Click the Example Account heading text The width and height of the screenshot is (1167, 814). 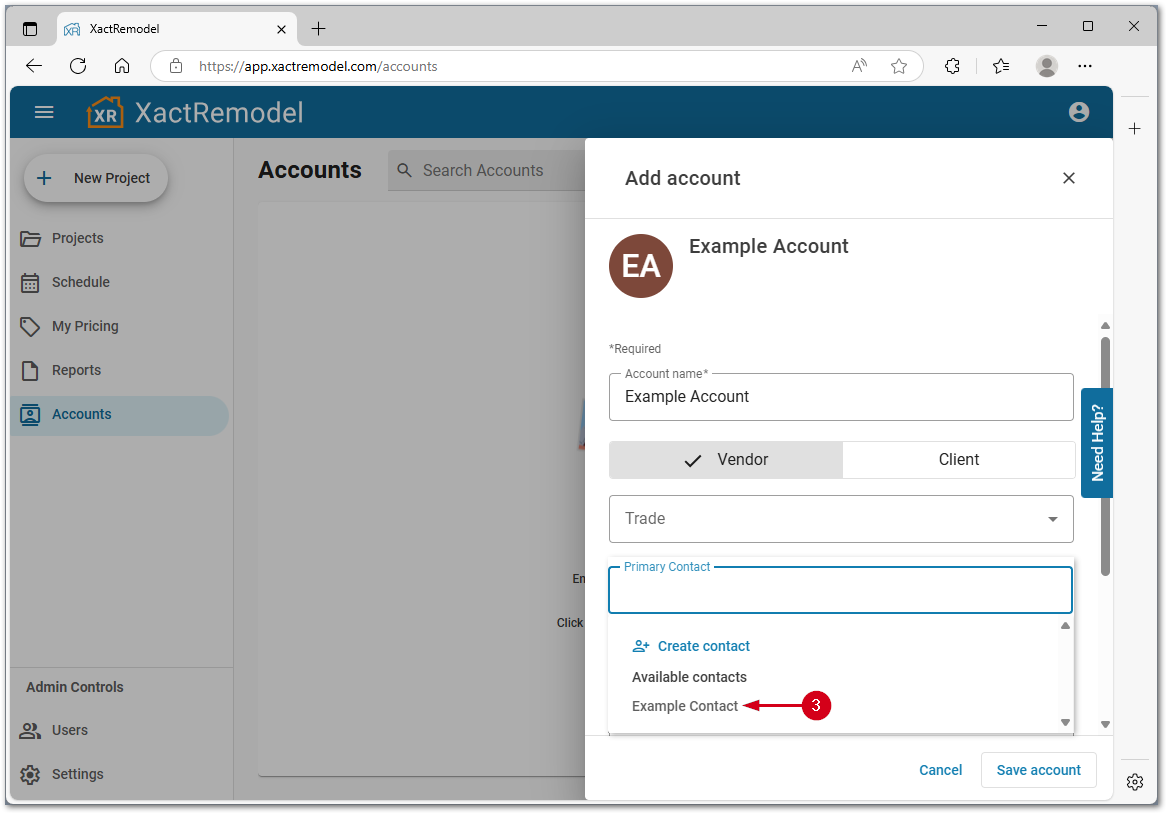pos(768,246)
